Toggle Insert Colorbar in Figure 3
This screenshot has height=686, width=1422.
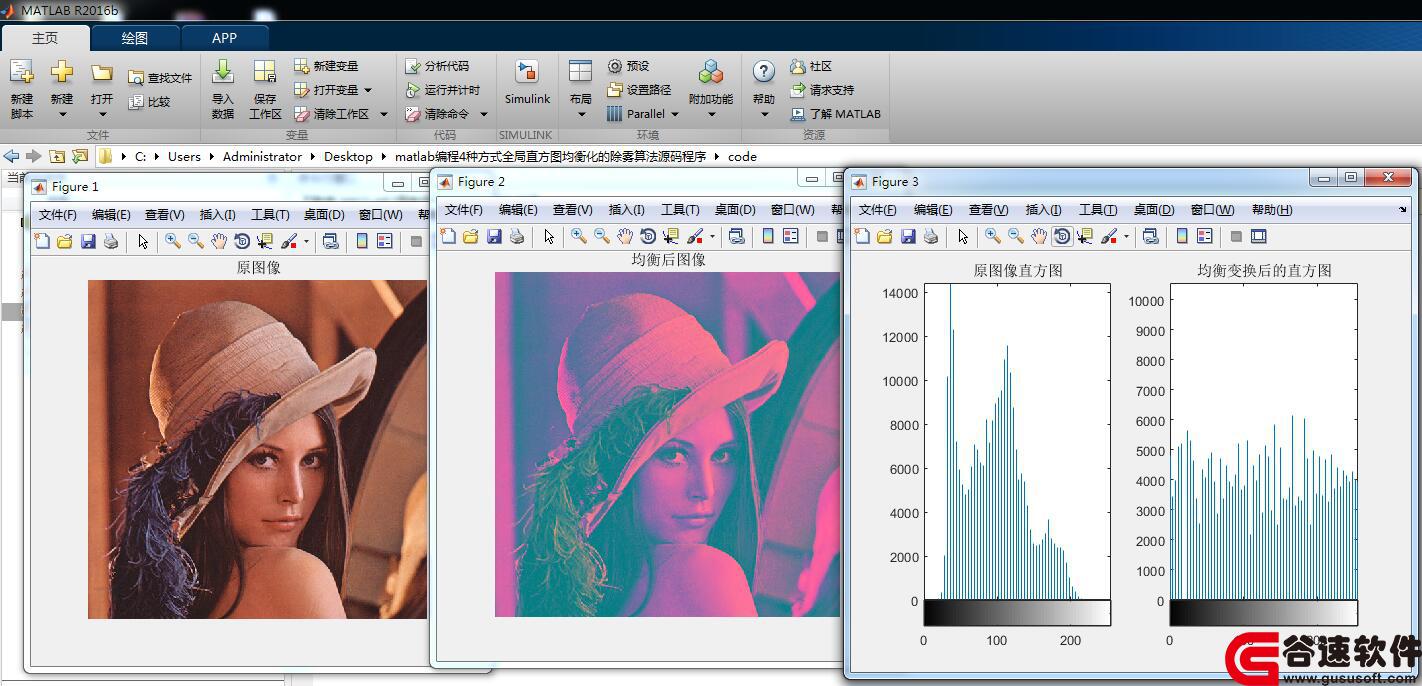tap(1182, 236)
